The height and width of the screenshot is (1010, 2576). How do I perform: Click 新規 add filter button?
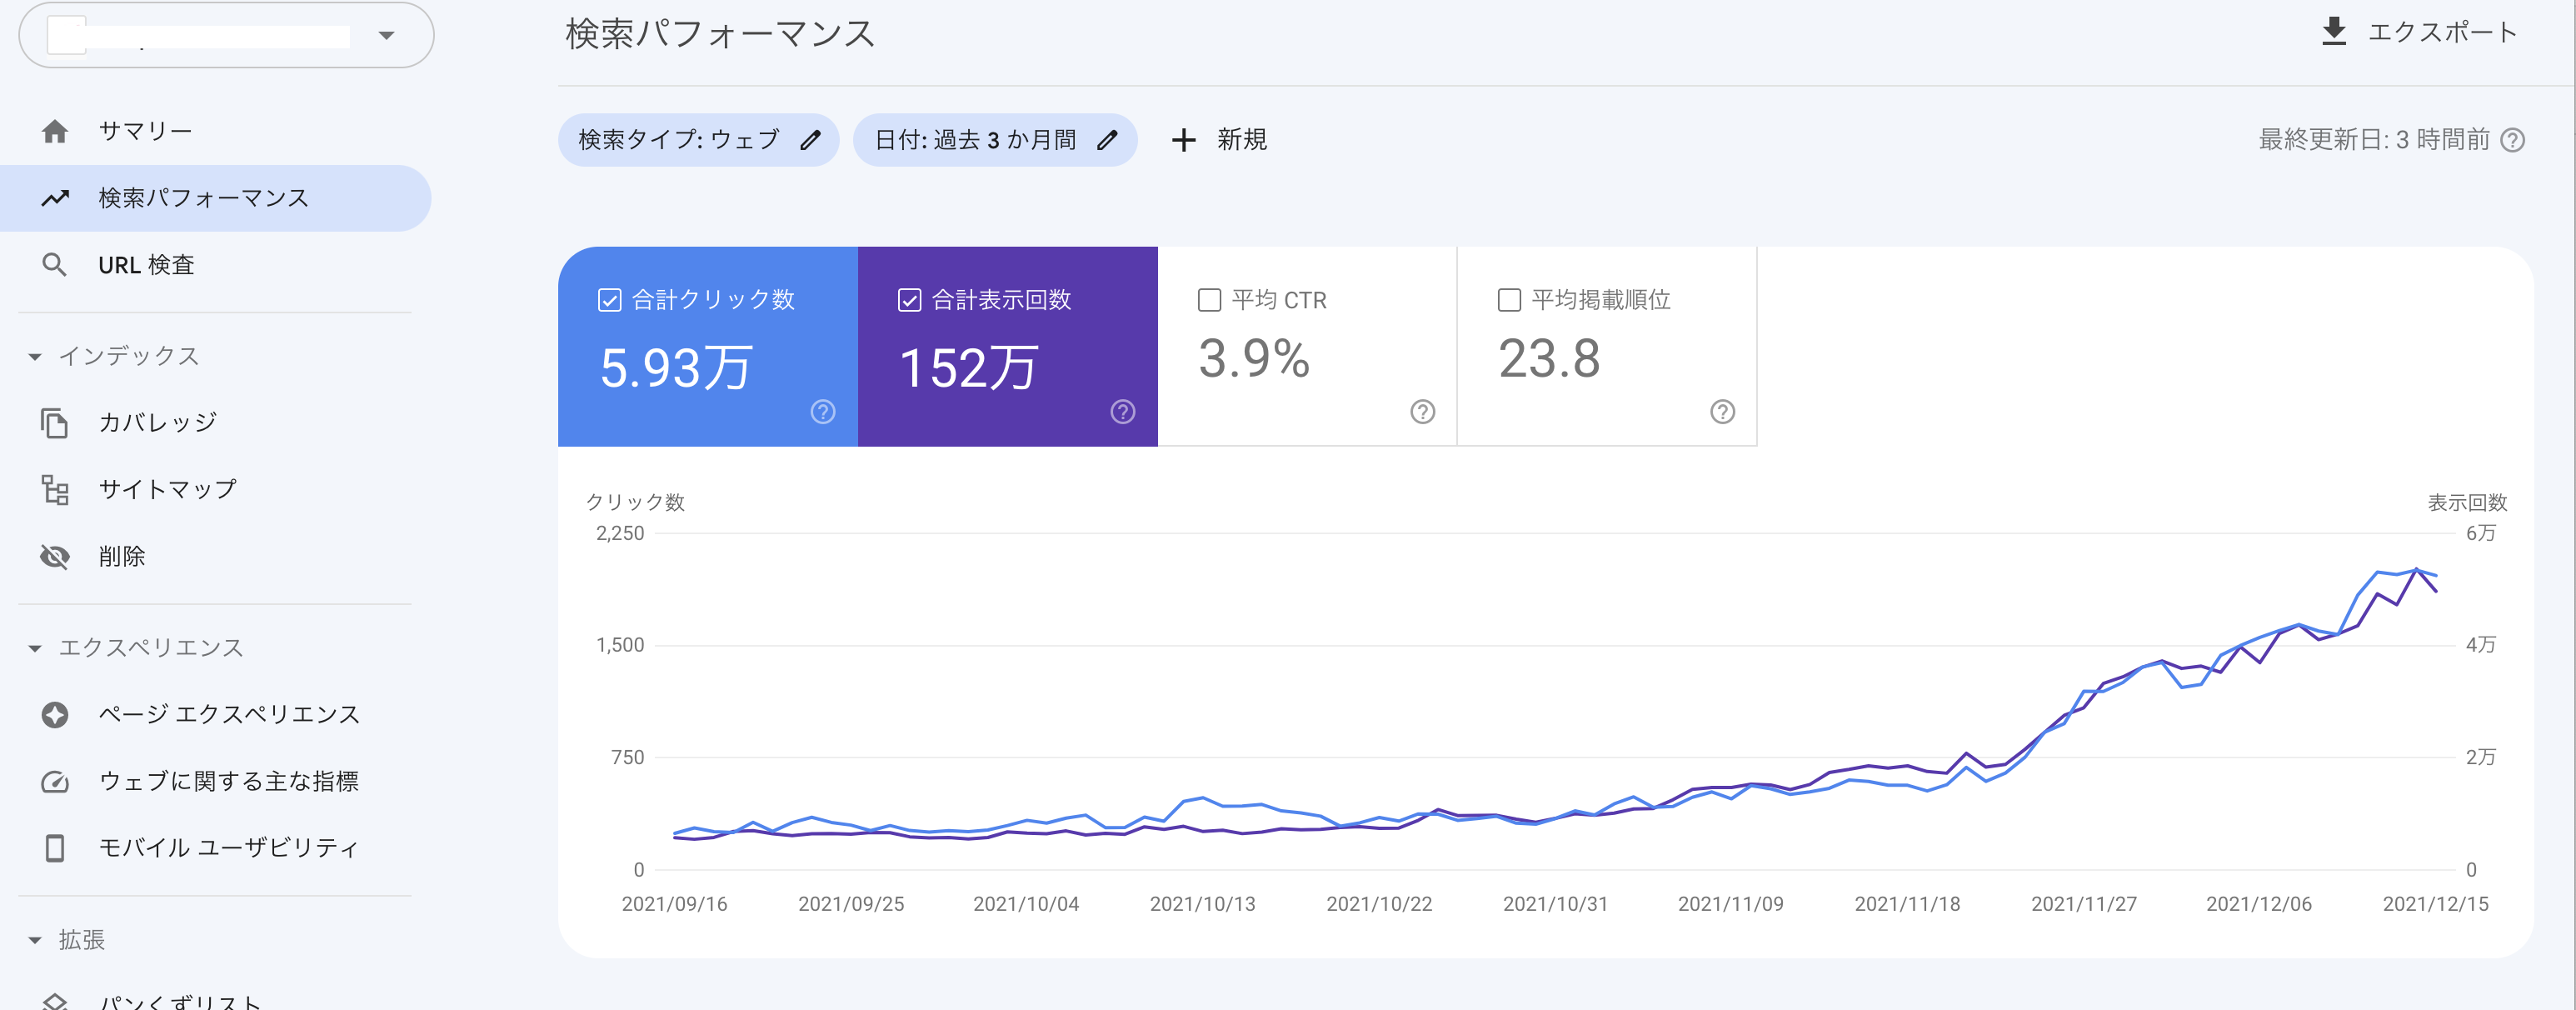1219,140
